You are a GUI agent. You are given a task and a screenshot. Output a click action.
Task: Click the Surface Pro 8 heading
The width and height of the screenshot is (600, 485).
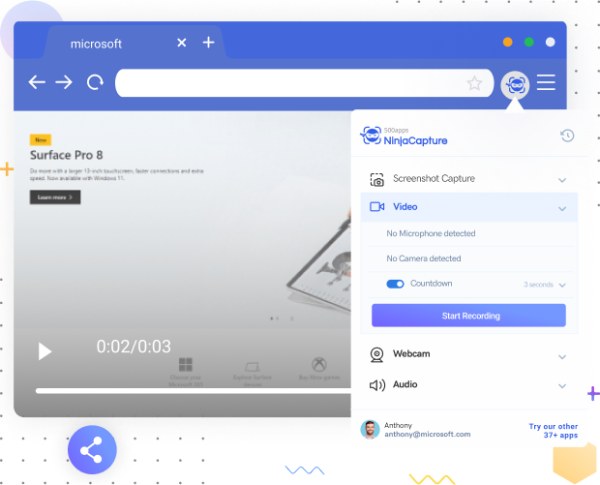tap(66, 155)
